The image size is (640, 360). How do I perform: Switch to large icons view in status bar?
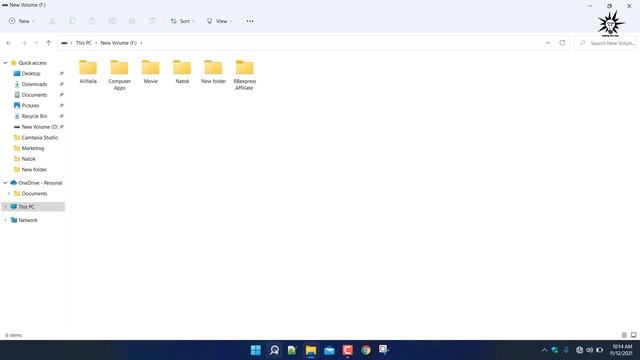pyautogui.click(x=633, y=335)
